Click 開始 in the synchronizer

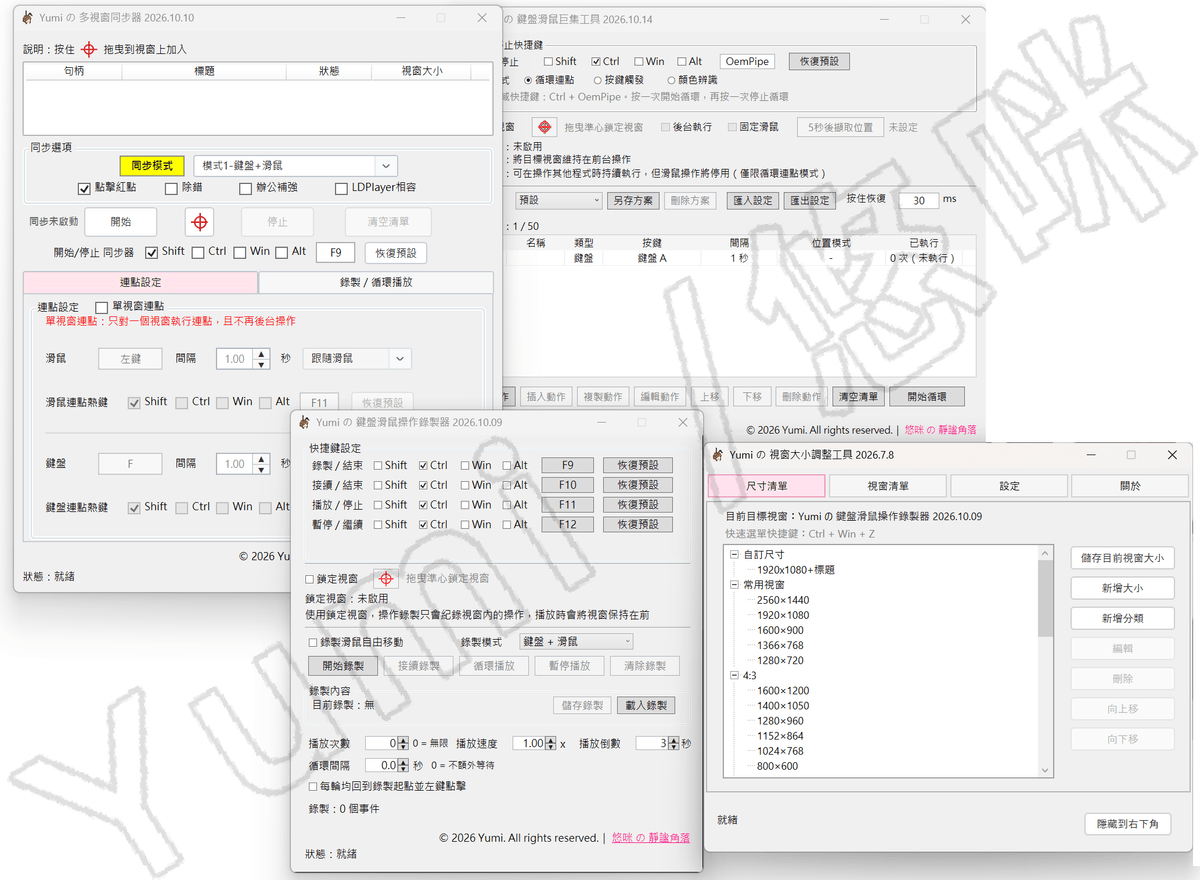click(121, 222)
